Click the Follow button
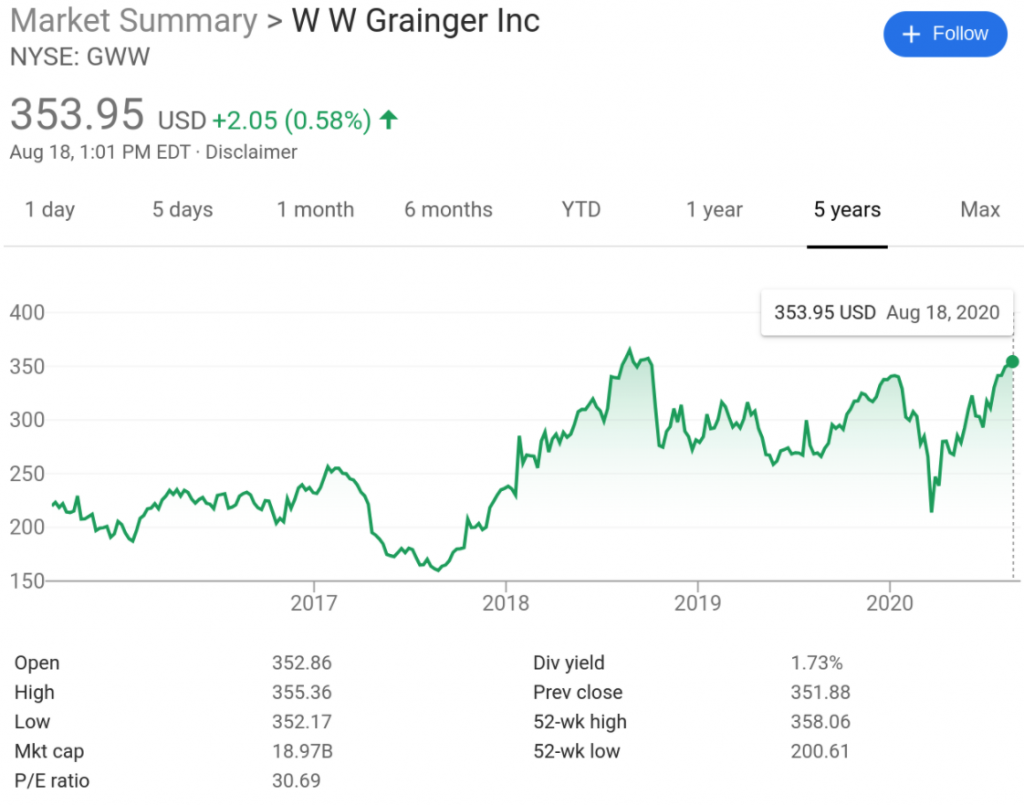The height and width of the screenshot is (805, 1024). point(944,34)
